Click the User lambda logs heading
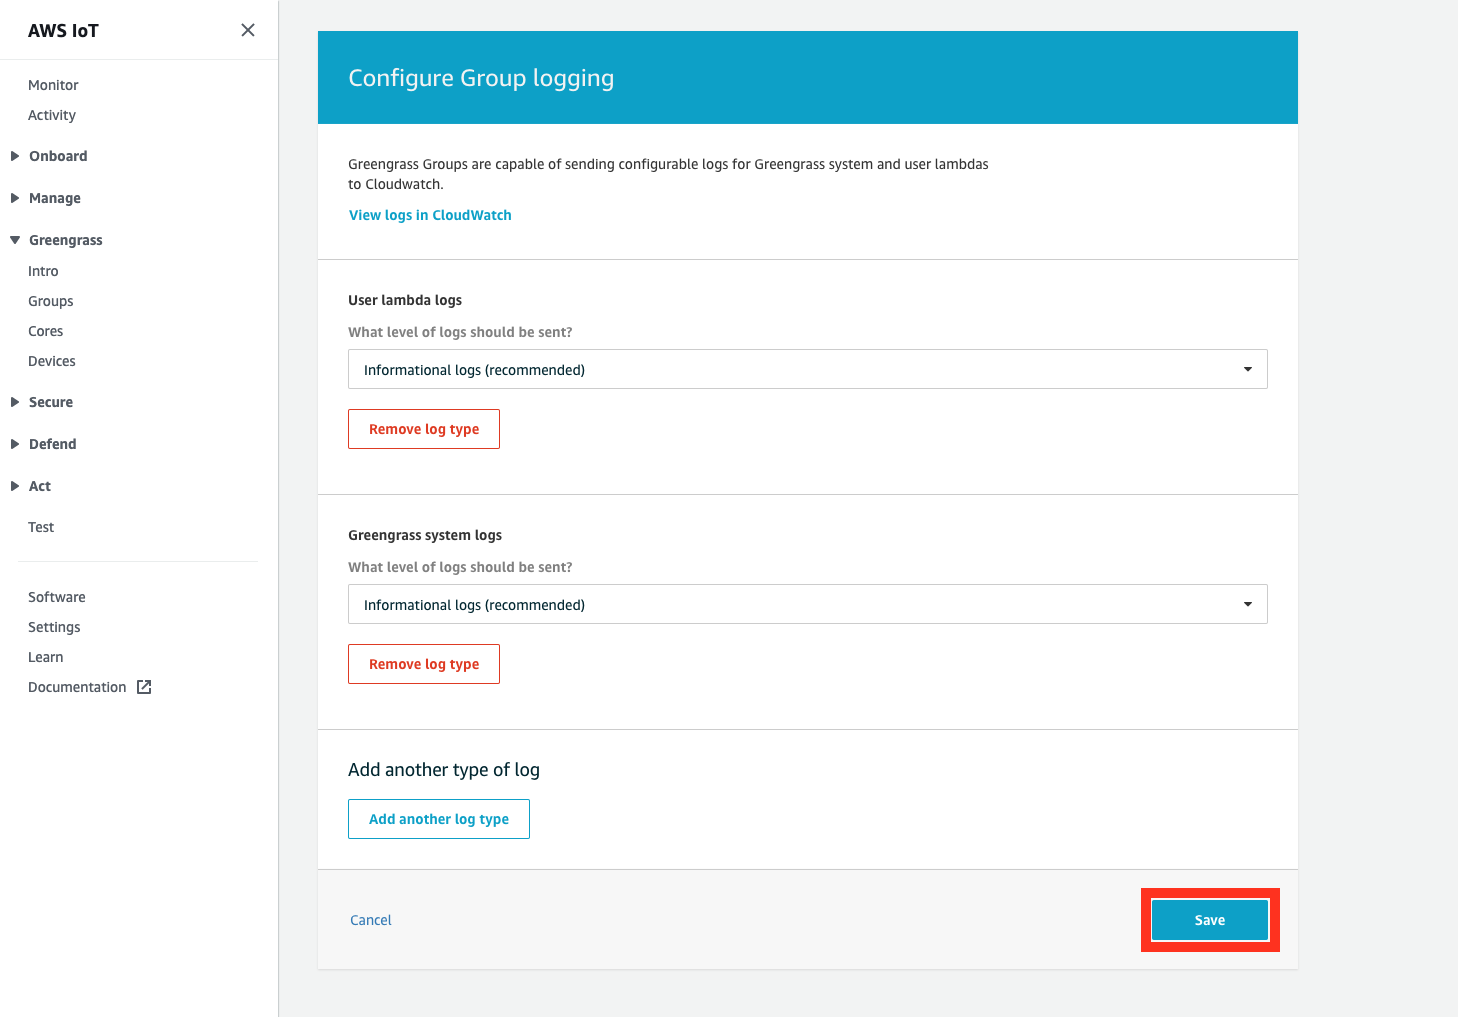Screen dimensions: 1458x1017 (x=405, y=300)
